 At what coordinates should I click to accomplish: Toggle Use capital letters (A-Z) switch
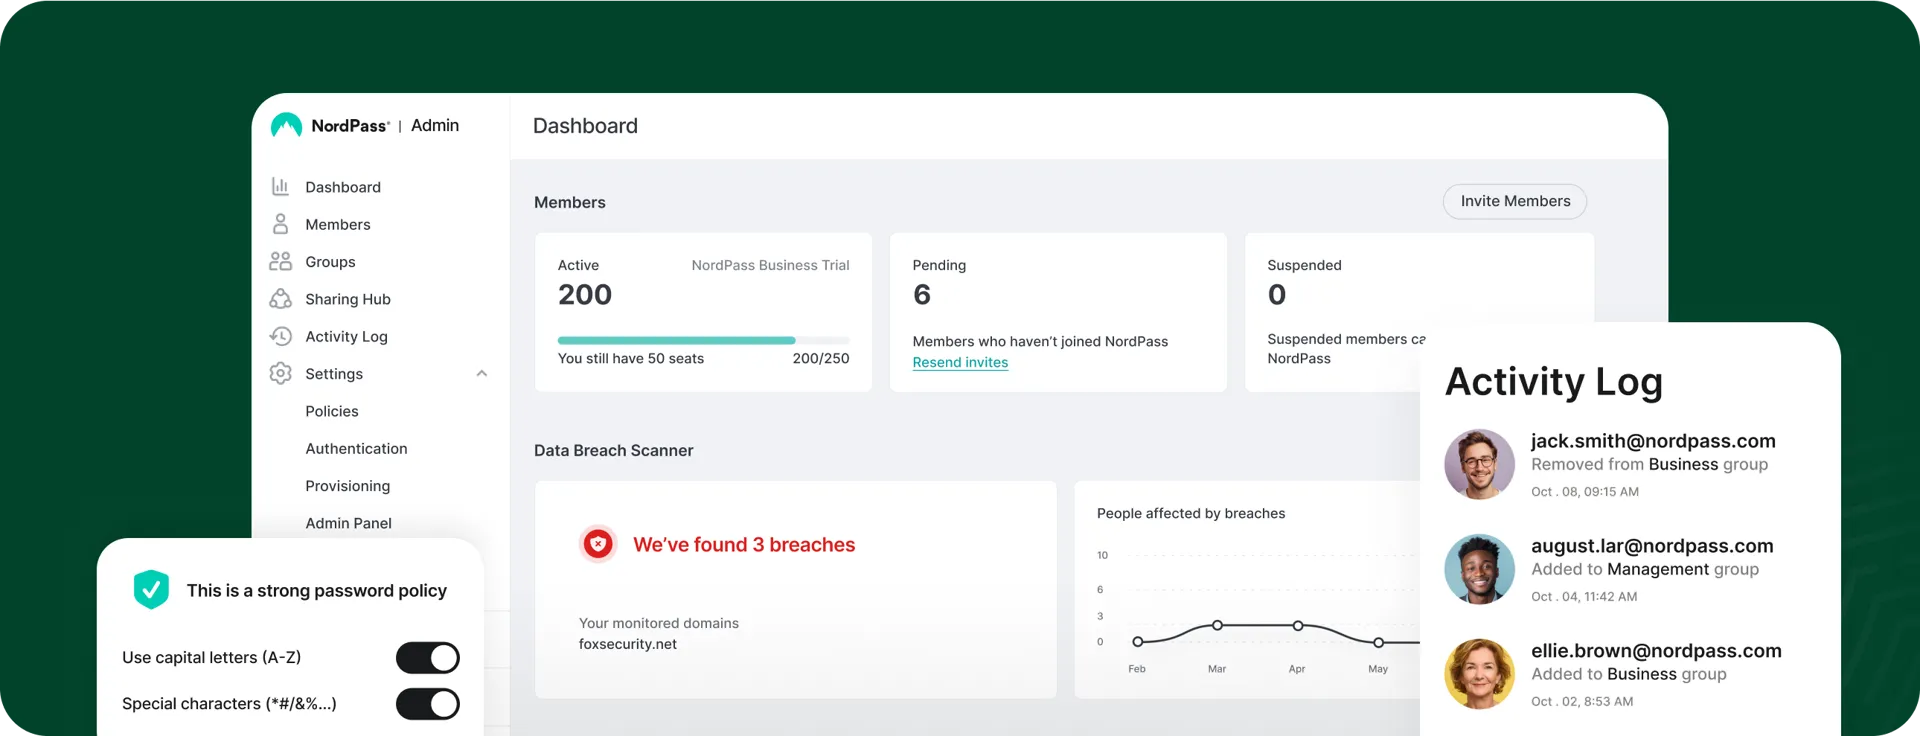click(428, 657)
